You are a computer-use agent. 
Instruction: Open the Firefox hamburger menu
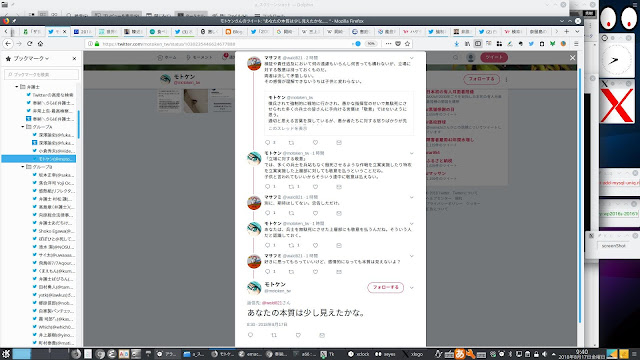click(x=576, y=44)
